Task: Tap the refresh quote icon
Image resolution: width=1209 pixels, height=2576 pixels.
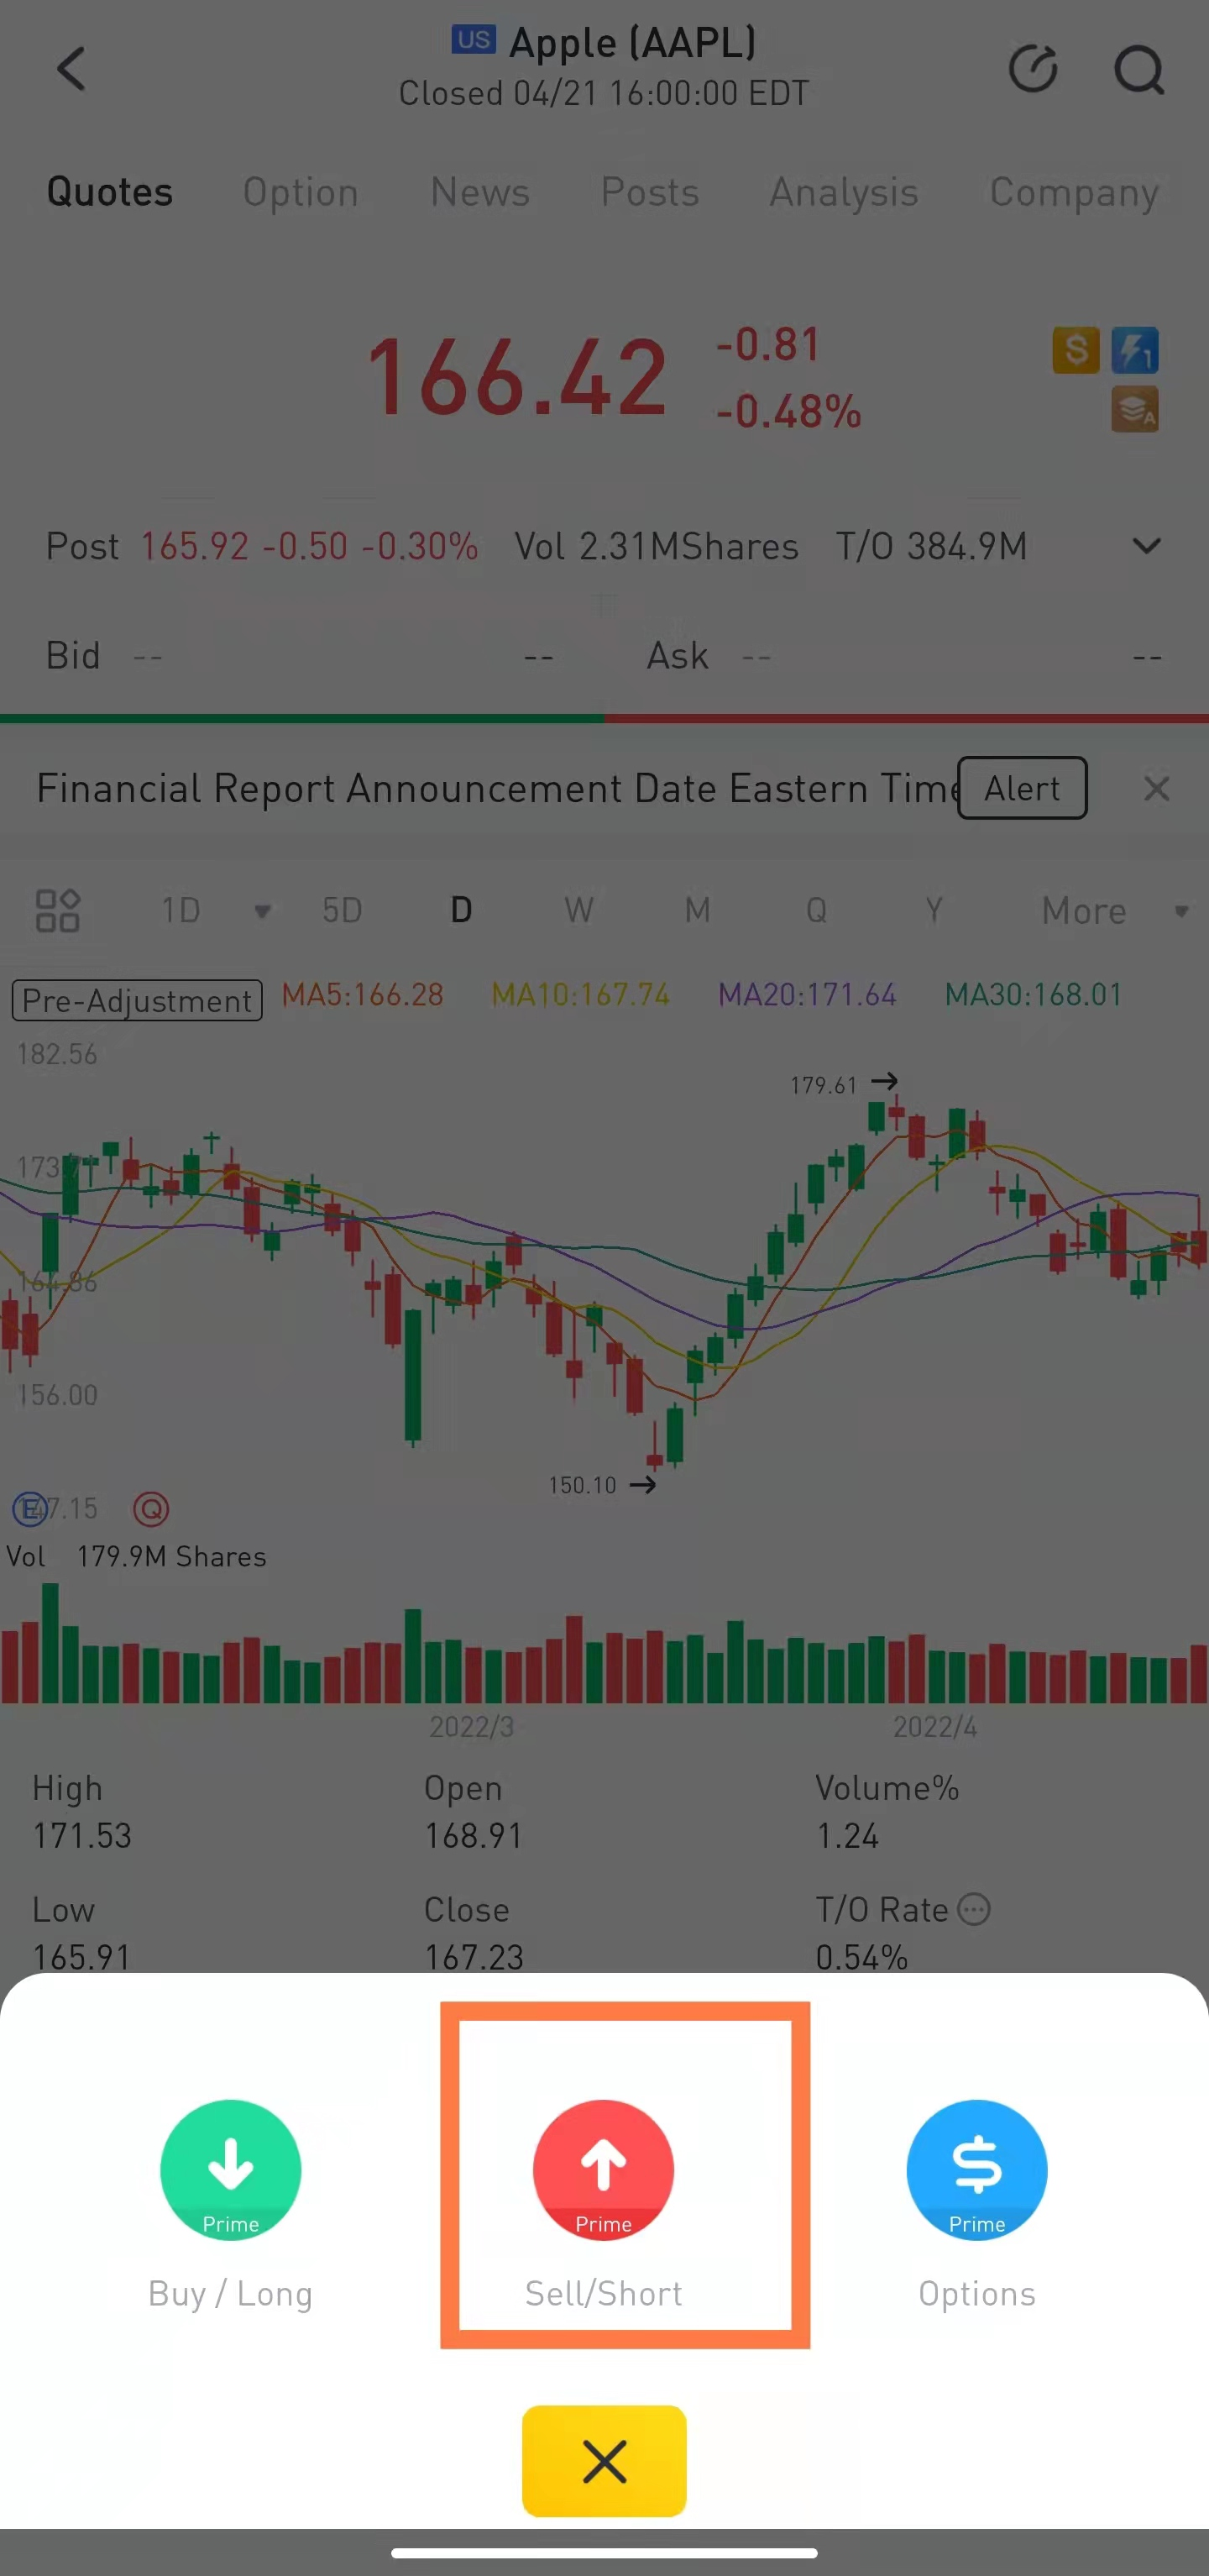Action: (1032, 69)
